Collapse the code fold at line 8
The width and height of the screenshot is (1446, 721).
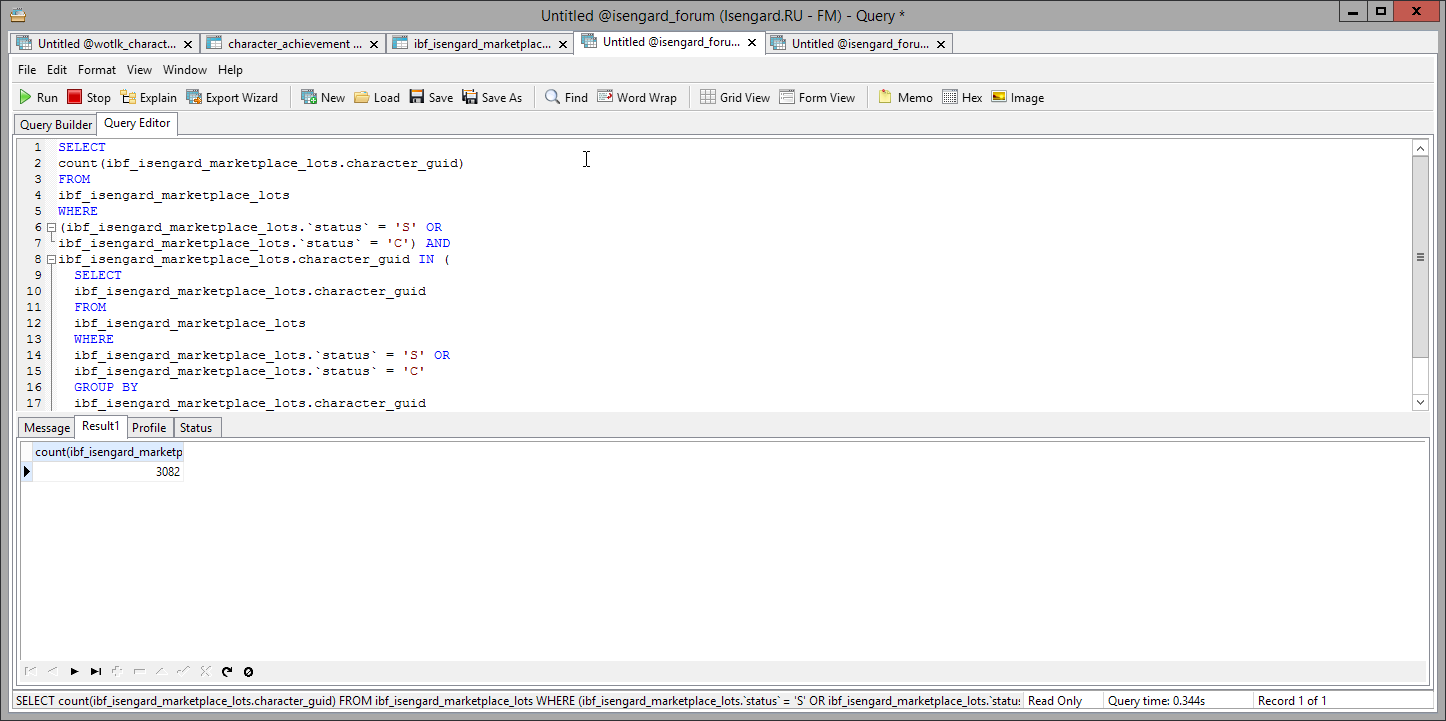(51, 259)
